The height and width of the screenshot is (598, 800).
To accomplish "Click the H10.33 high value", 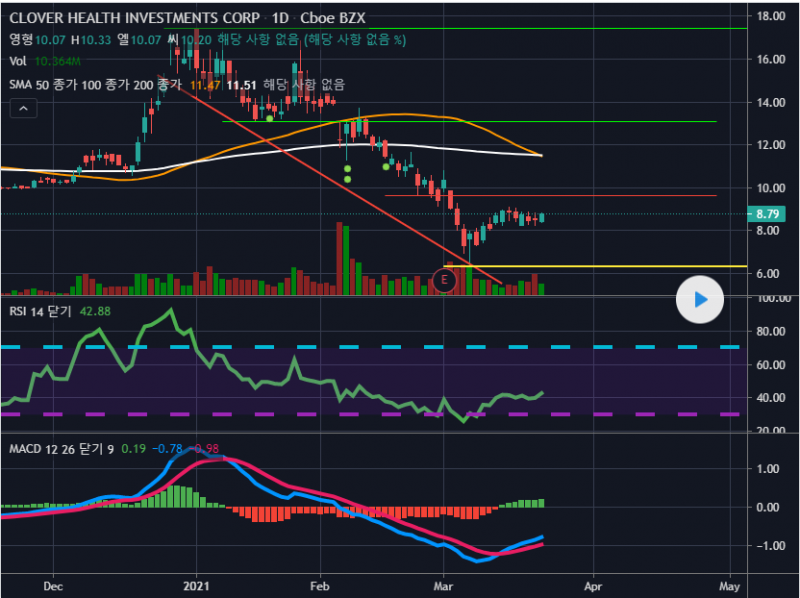I will [91, 40].
